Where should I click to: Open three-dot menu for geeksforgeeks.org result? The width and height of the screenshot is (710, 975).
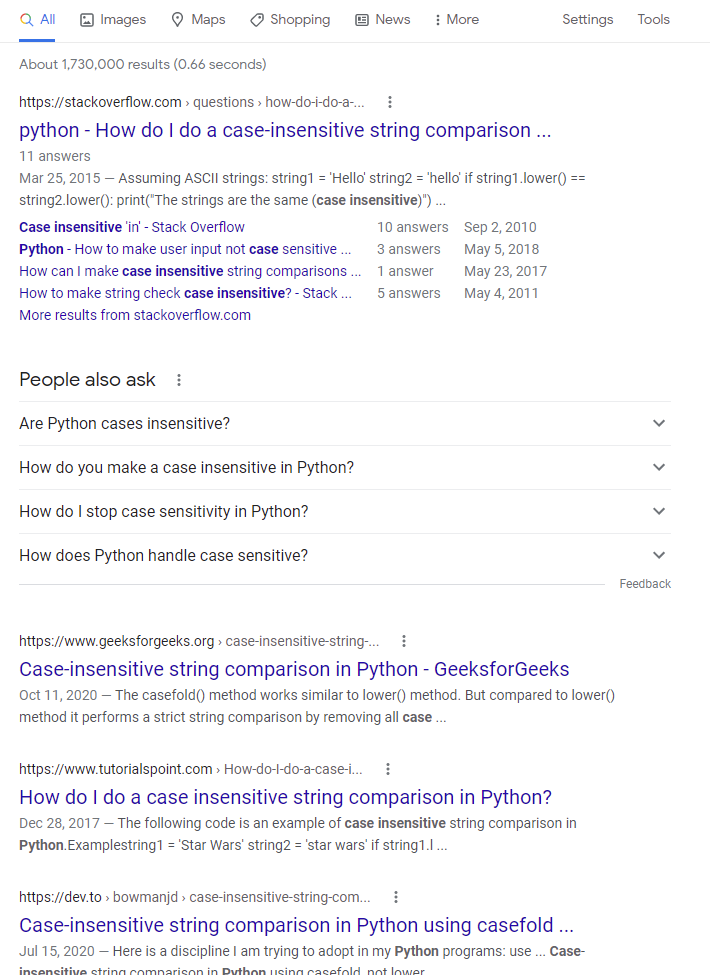(x=404, y=641)
